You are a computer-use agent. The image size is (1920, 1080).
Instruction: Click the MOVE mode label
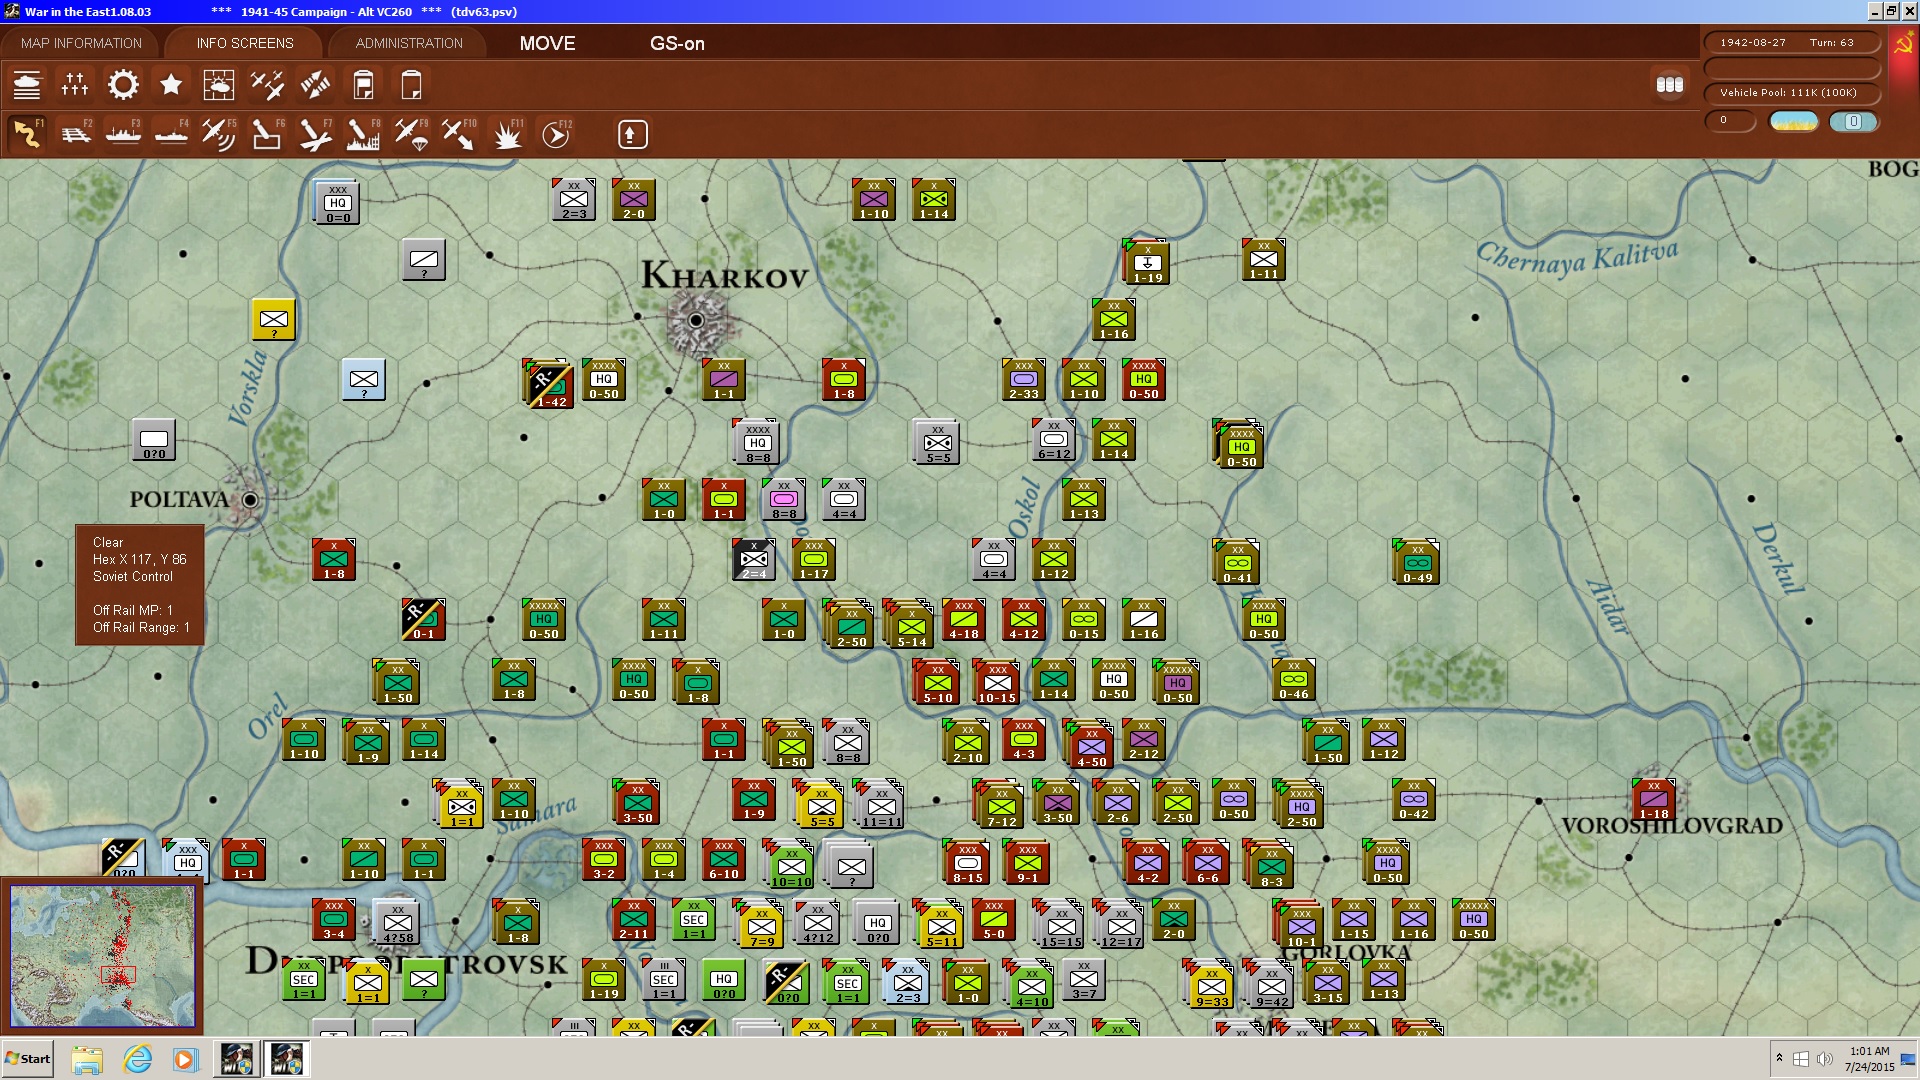click(x=547, y=43)
